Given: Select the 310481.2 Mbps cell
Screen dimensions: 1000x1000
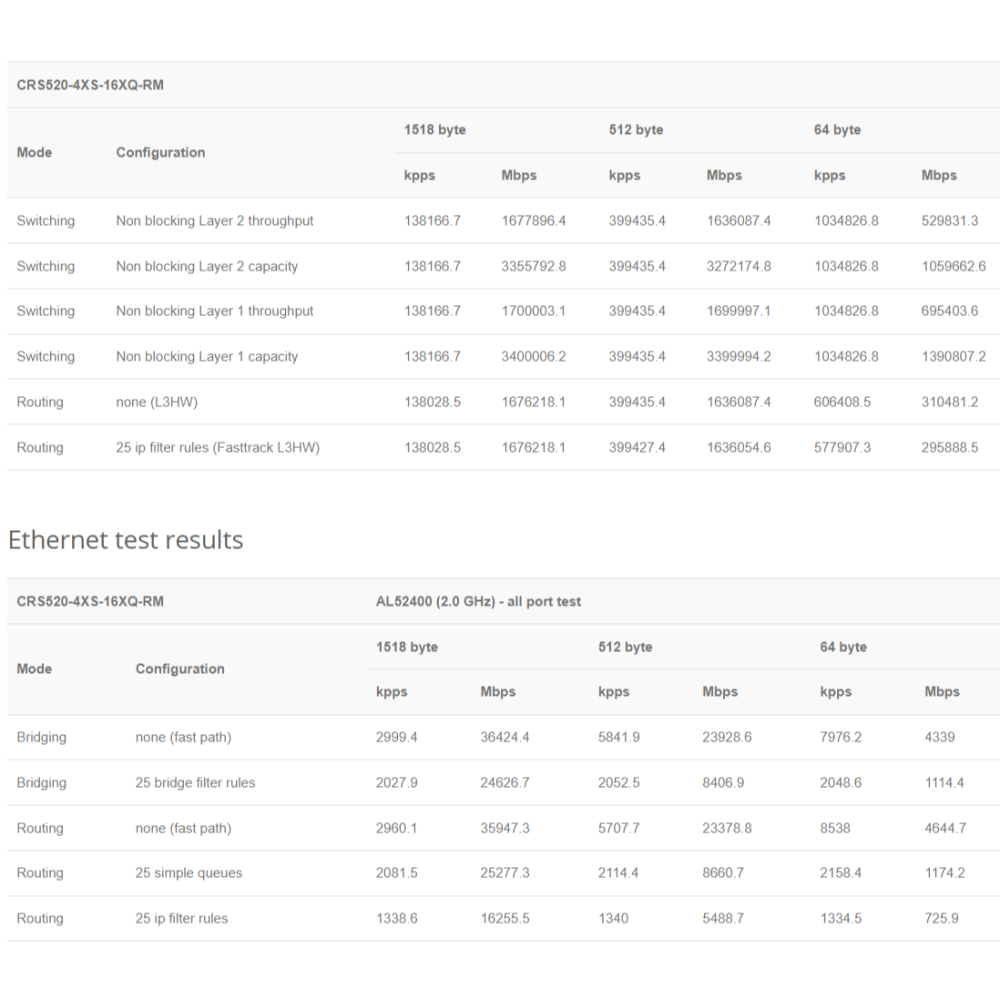Looking at the screenshot, I should (x=950, y=402).
